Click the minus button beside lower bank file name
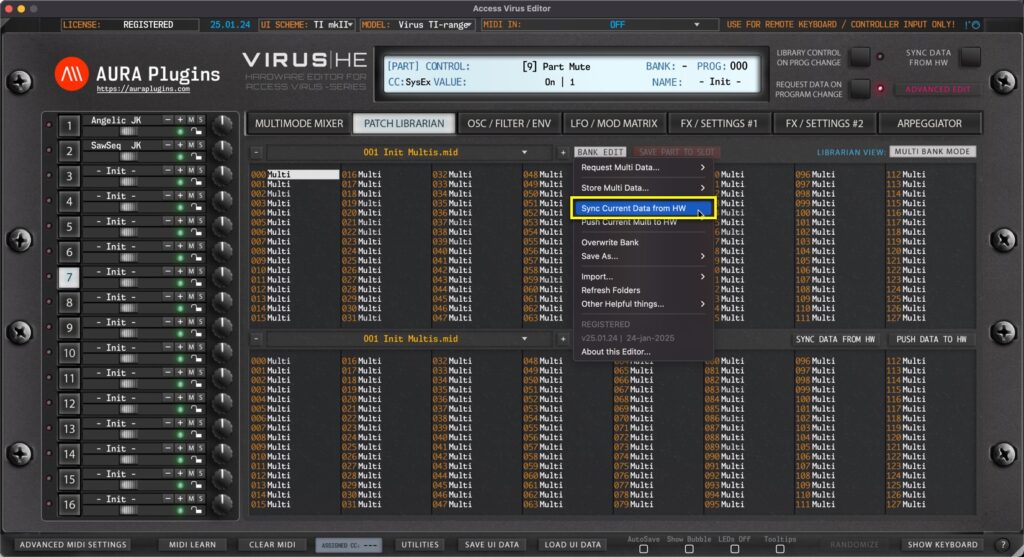The image size is (1024, 557). (x=257, y=339)
